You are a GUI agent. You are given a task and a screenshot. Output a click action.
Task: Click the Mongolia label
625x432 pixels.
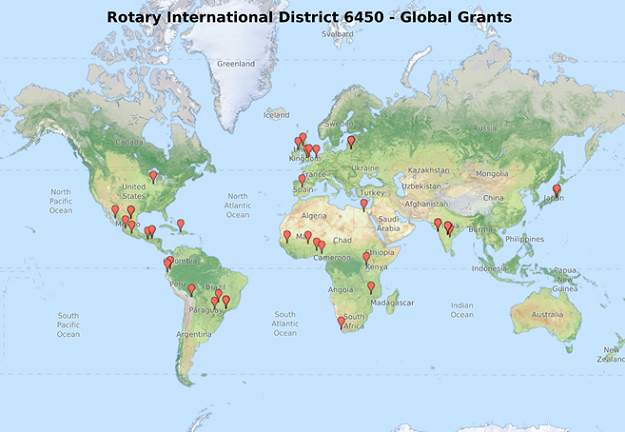[492, 174]
